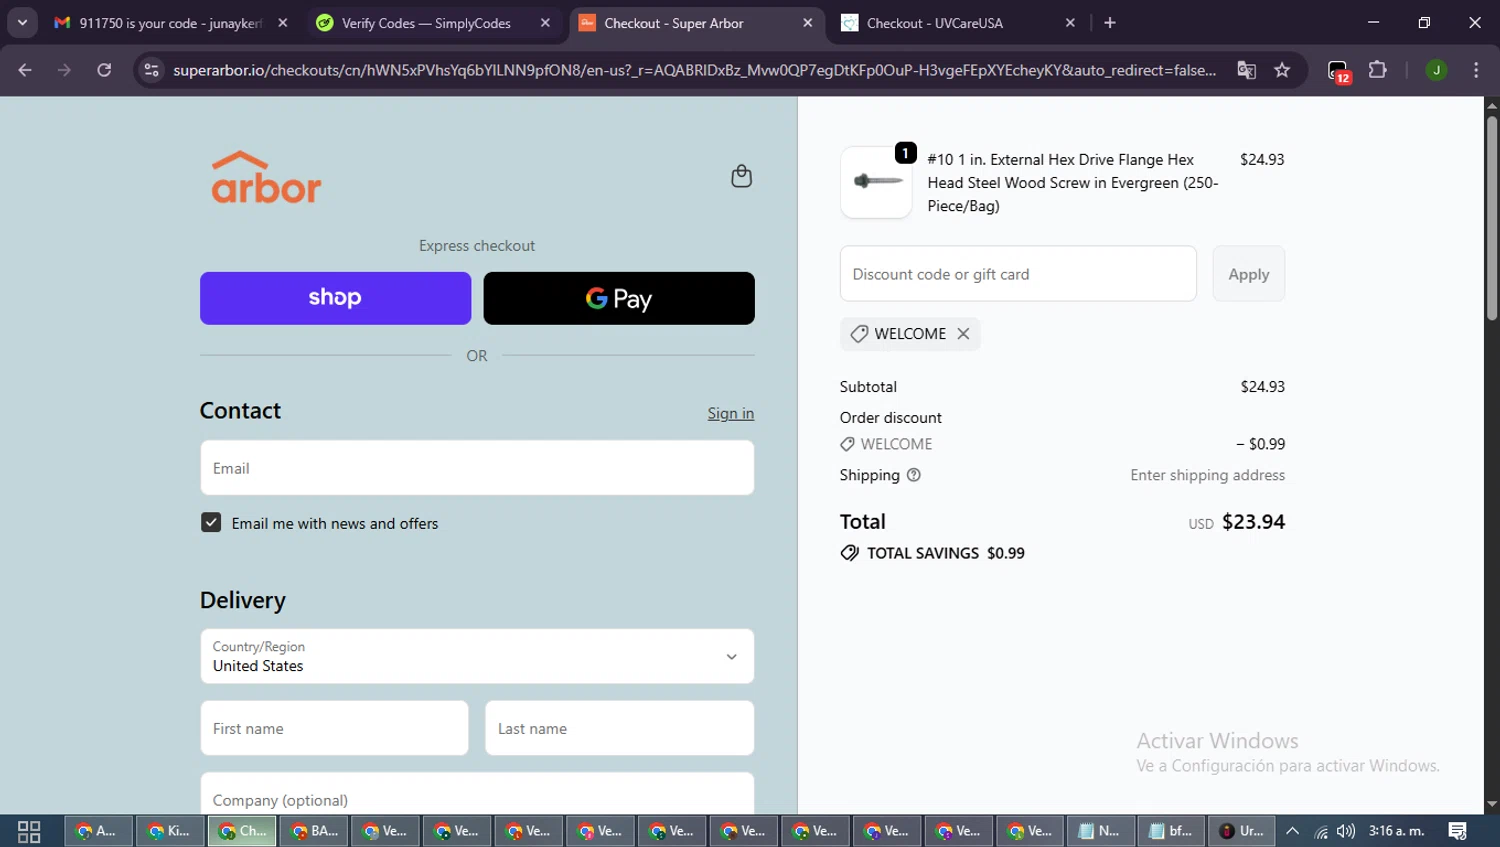The width and height of the screenshot is (1500, 847).
Task: Open the volume tray icon
Action: (x=1346, y=831)
